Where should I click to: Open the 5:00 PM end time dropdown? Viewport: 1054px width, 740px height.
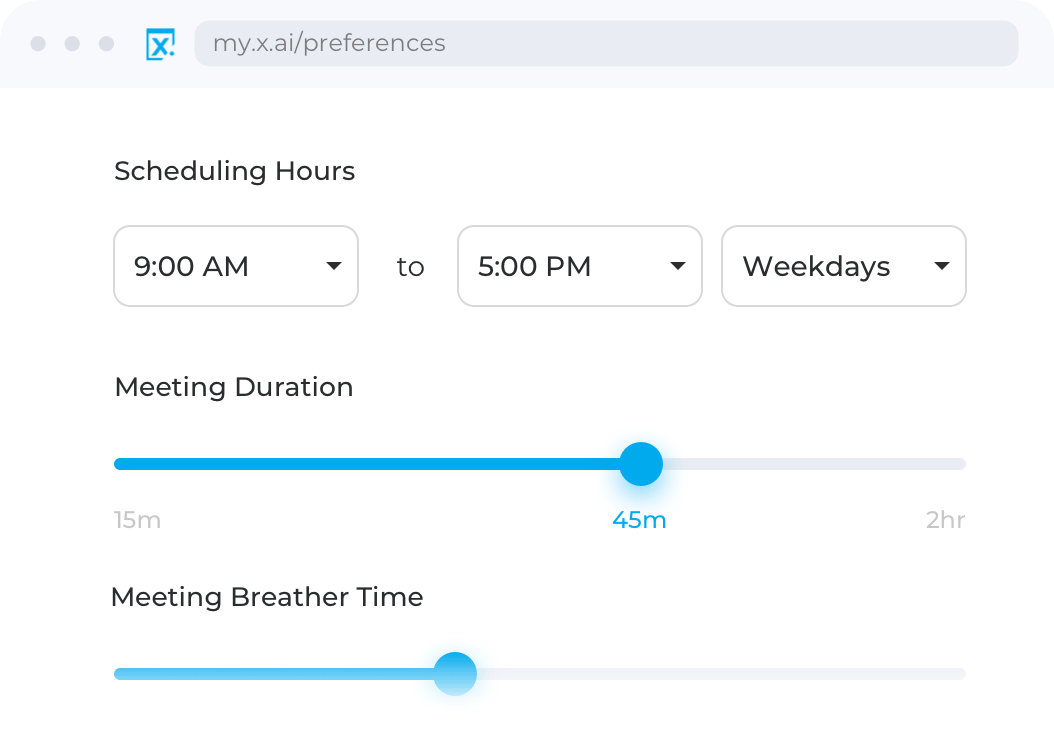pyautogui.click(x=580, y=266)
